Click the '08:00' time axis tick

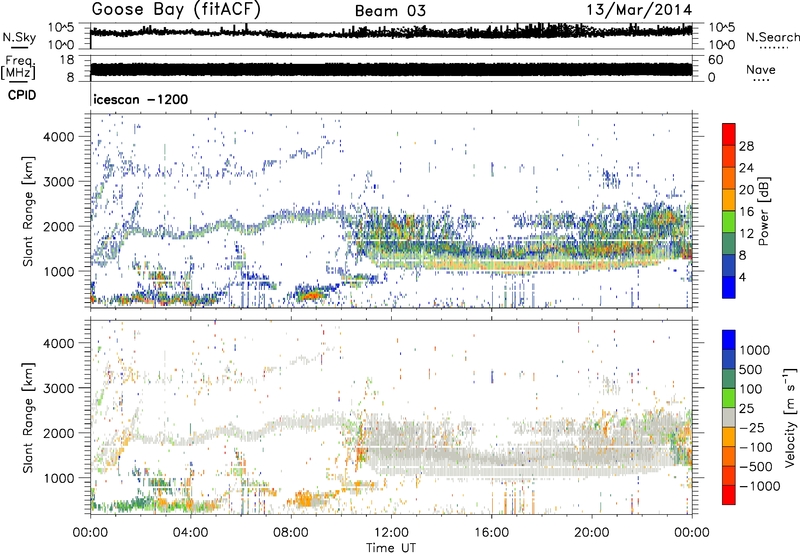tap(291, 533)
